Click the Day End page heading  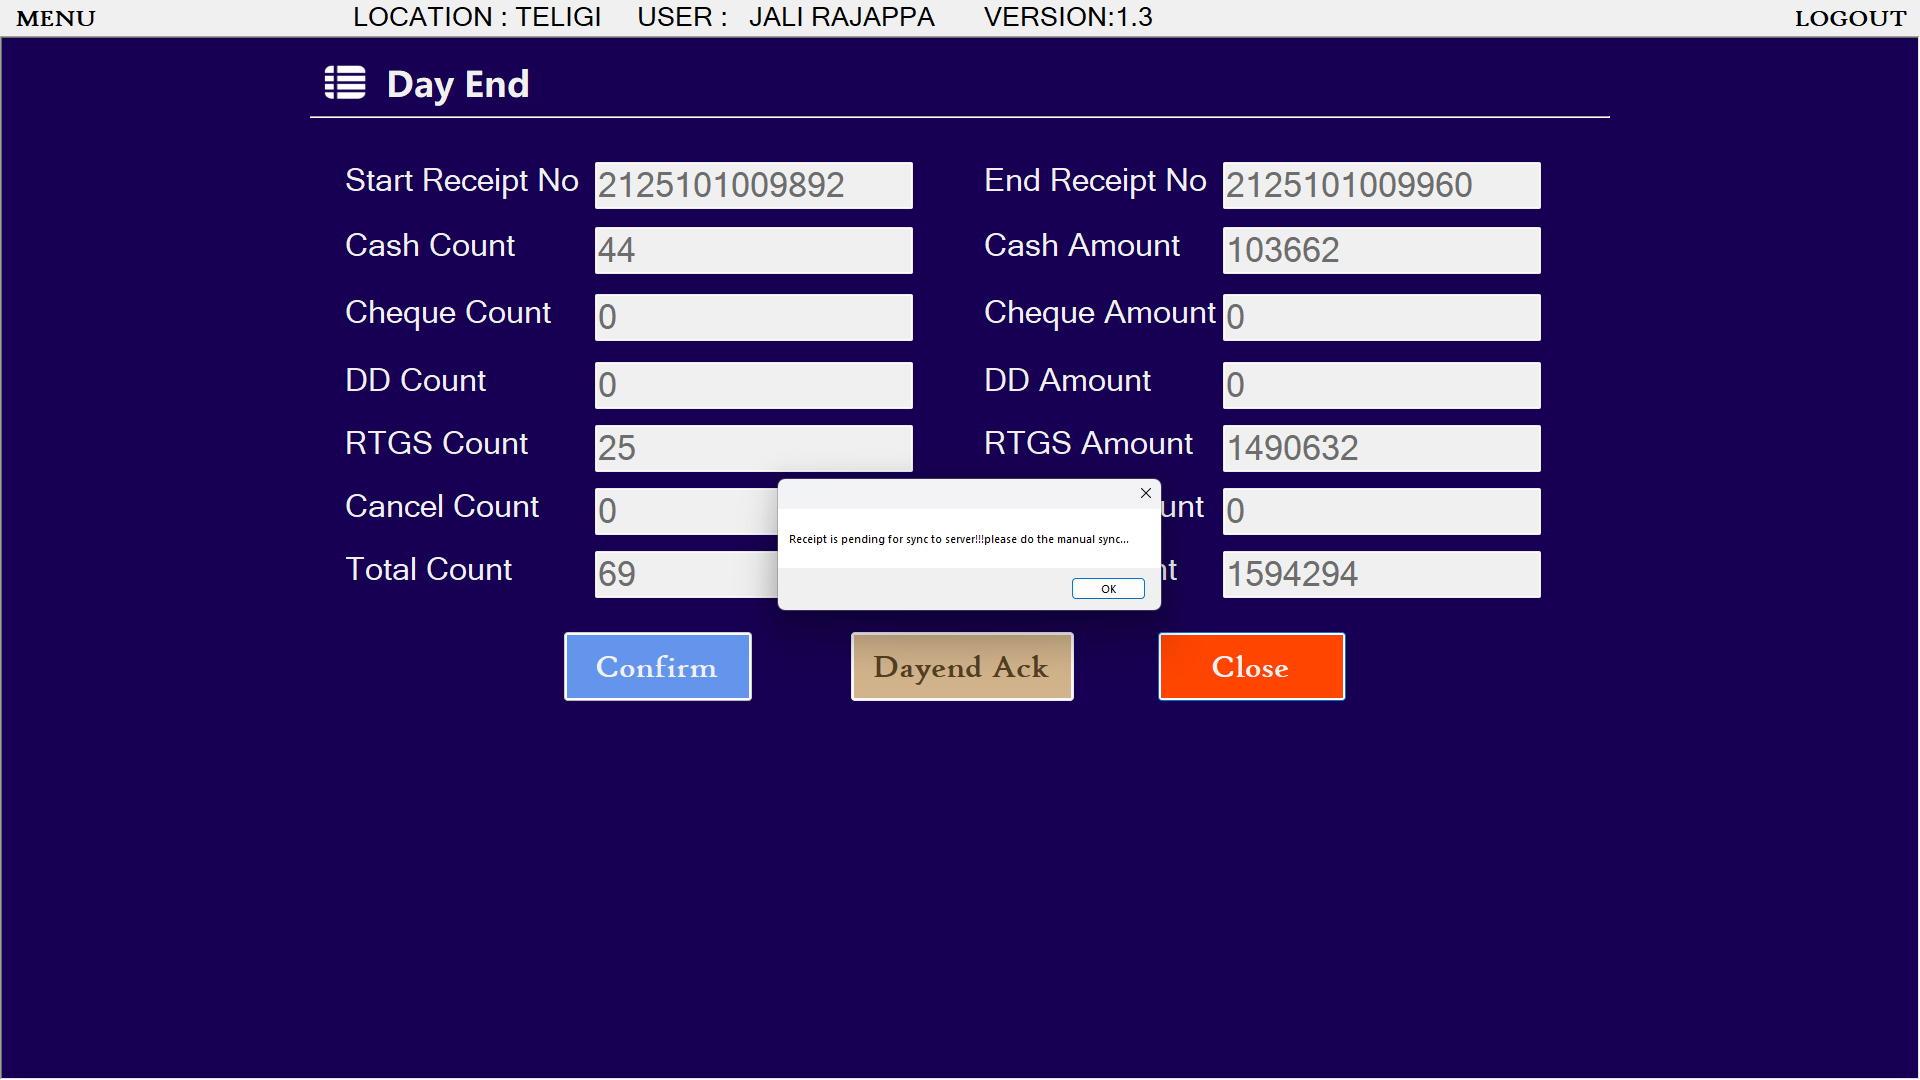tap(457, 85)
